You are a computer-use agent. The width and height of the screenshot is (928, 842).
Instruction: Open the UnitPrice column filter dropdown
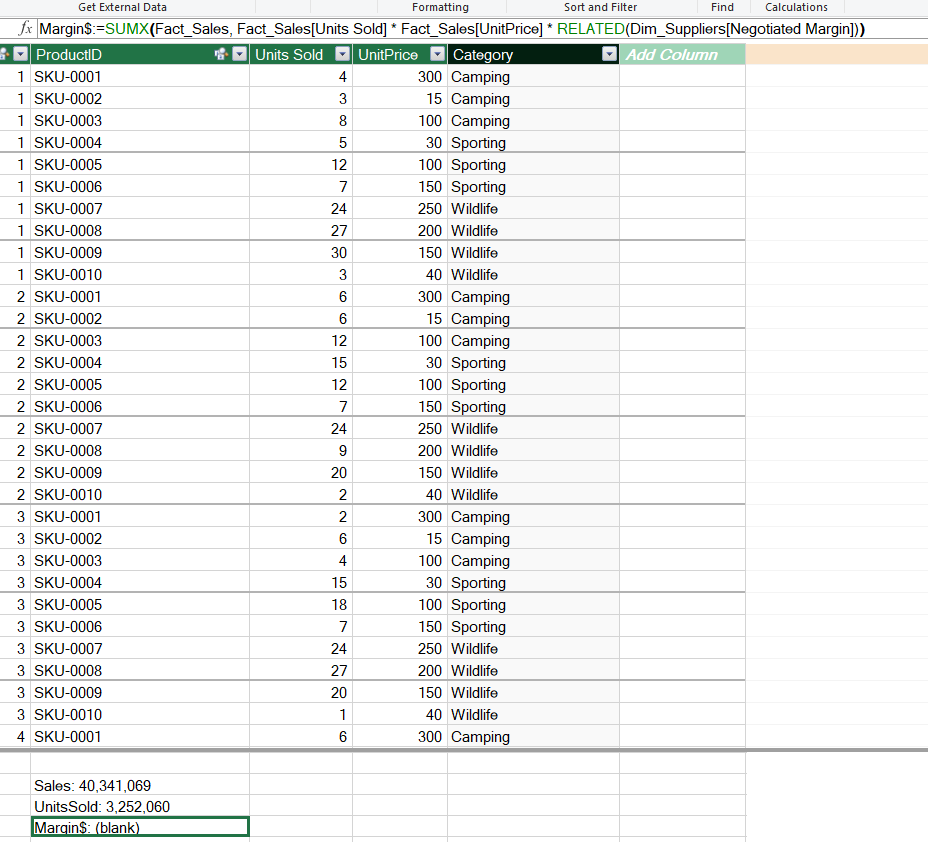click(x=437, y=54)
